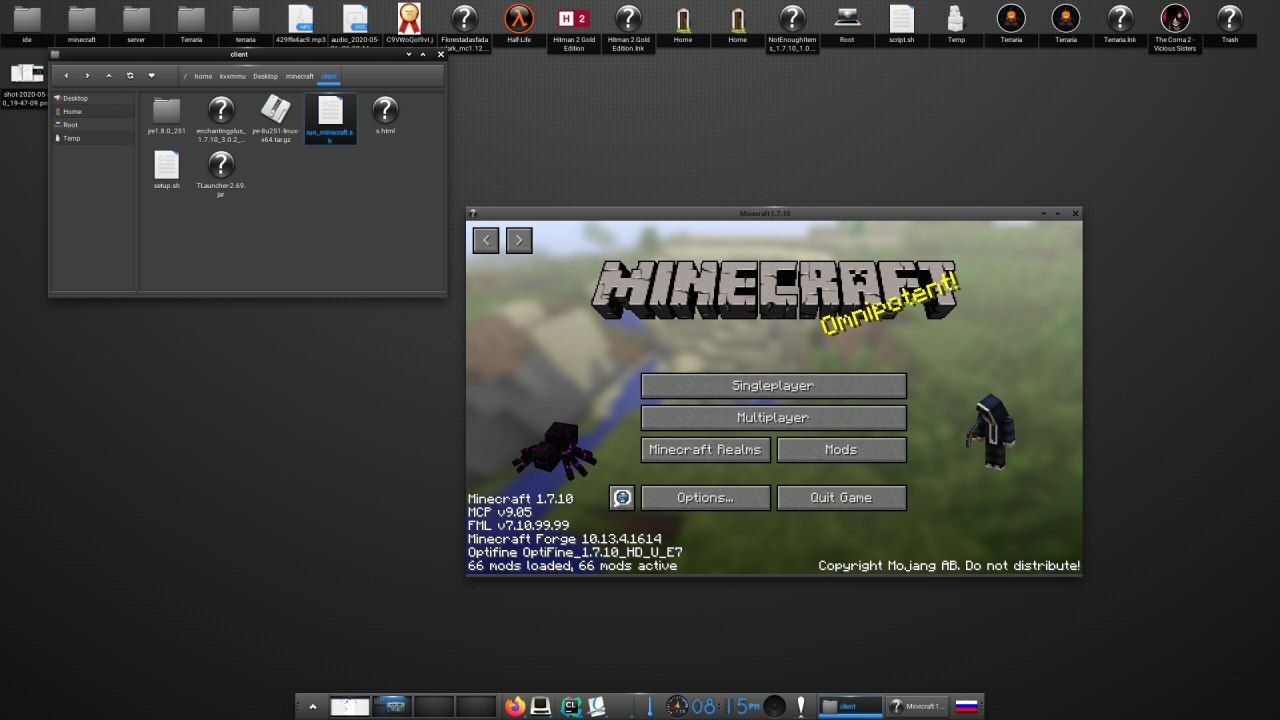Select the Temp desktop icon
1280x720 pixels.
956,24
